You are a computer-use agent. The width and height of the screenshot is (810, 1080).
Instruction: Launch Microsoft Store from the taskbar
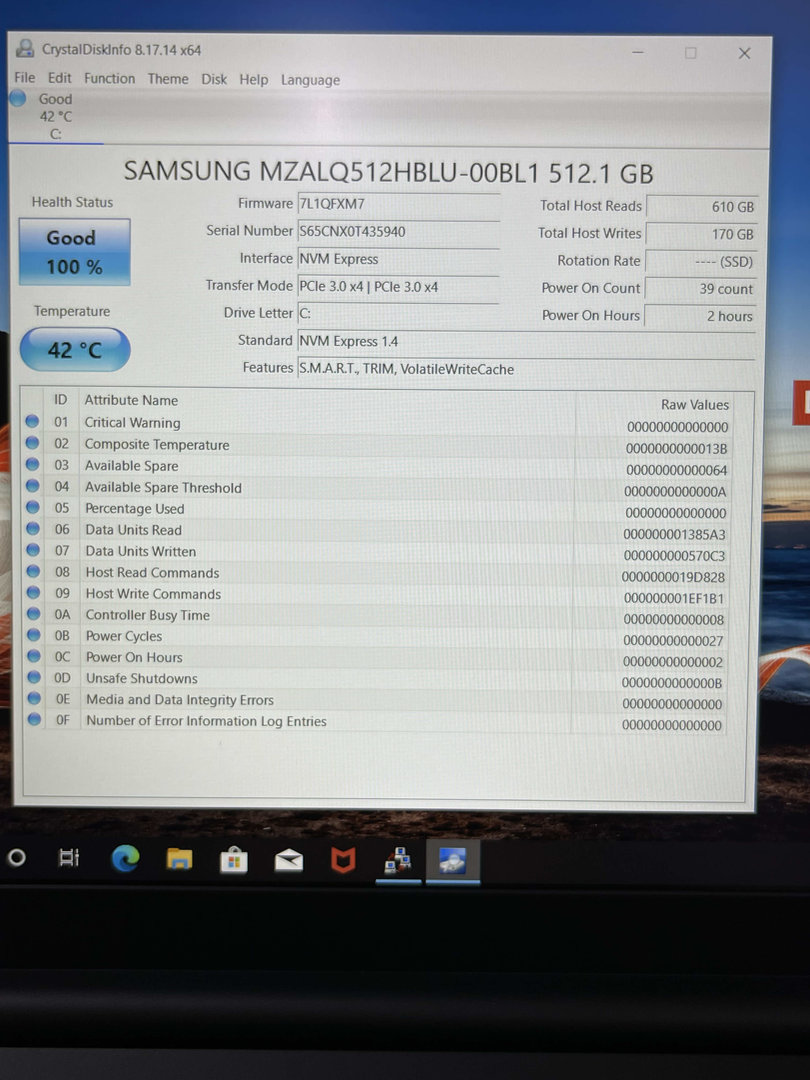[x=234, y=859]
